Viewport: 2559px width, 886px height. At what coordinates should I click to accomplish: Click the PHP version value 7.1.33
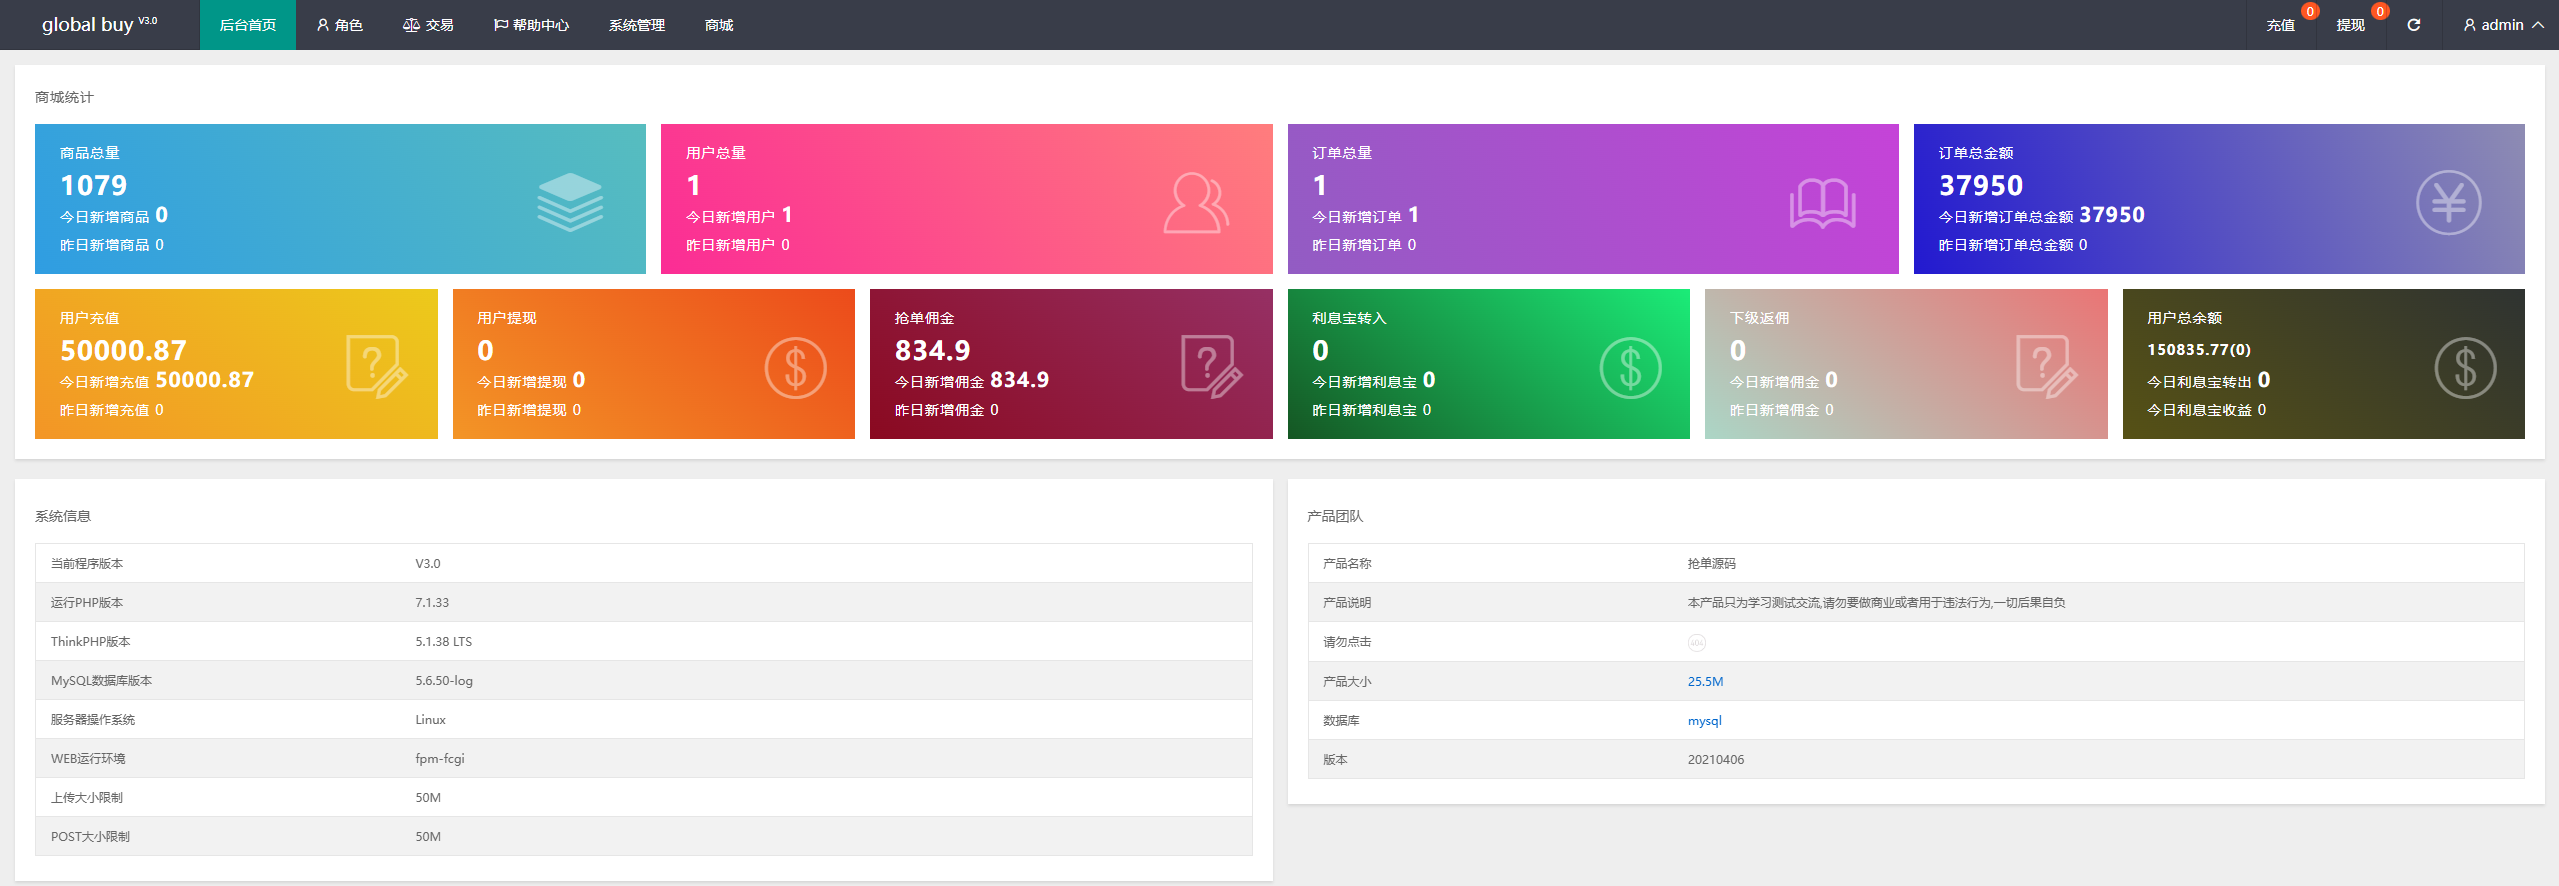pyautogui.click(x=432, y=603)
